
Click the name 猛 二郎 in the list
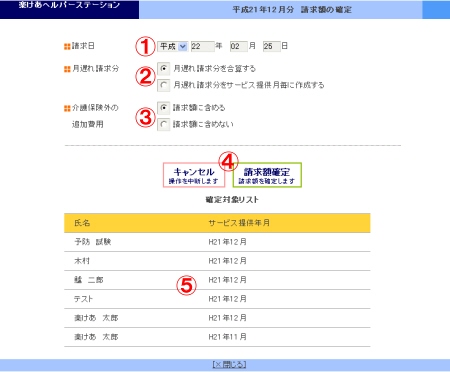[89, 280]
